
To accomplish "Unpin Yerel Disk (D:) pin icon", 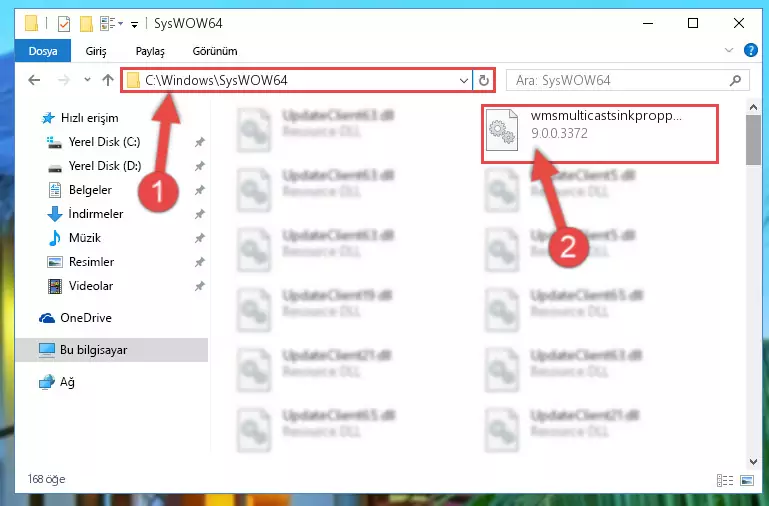I will tap(199, 166).
